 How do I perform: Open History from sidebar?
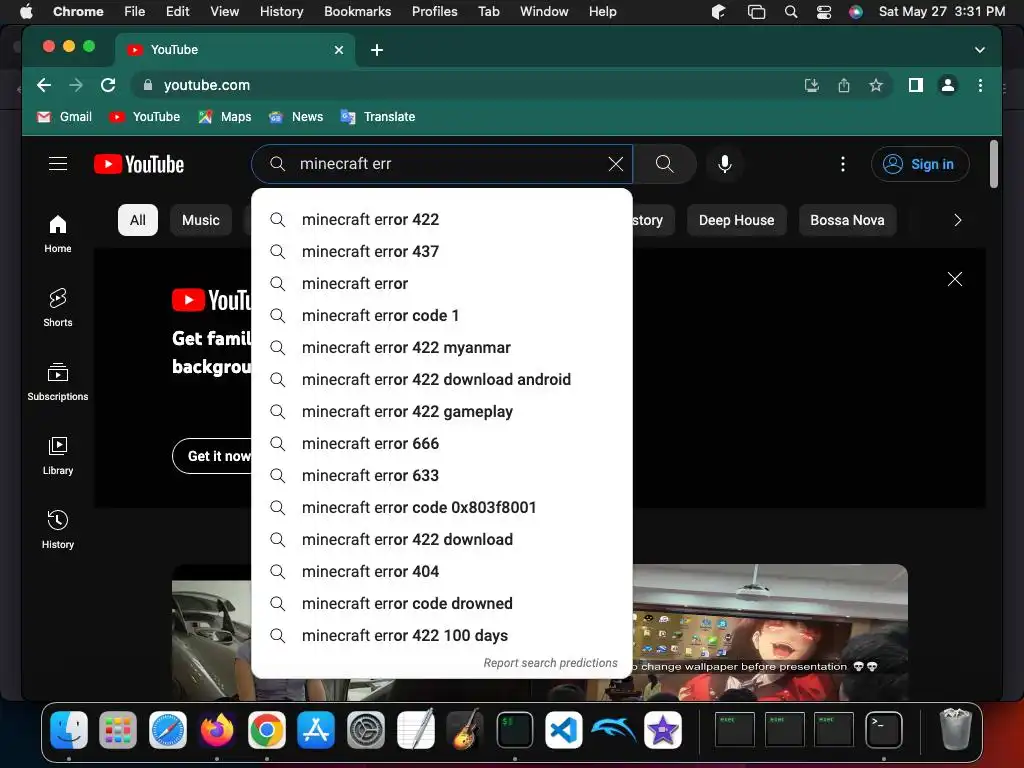click(57, 530)
